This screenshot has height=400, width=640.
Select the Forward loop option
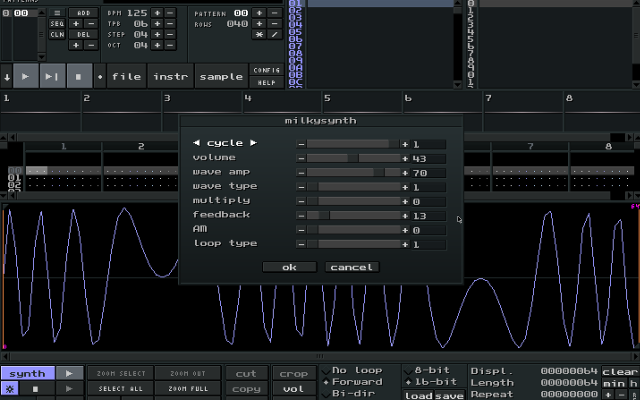coord(353,382)
